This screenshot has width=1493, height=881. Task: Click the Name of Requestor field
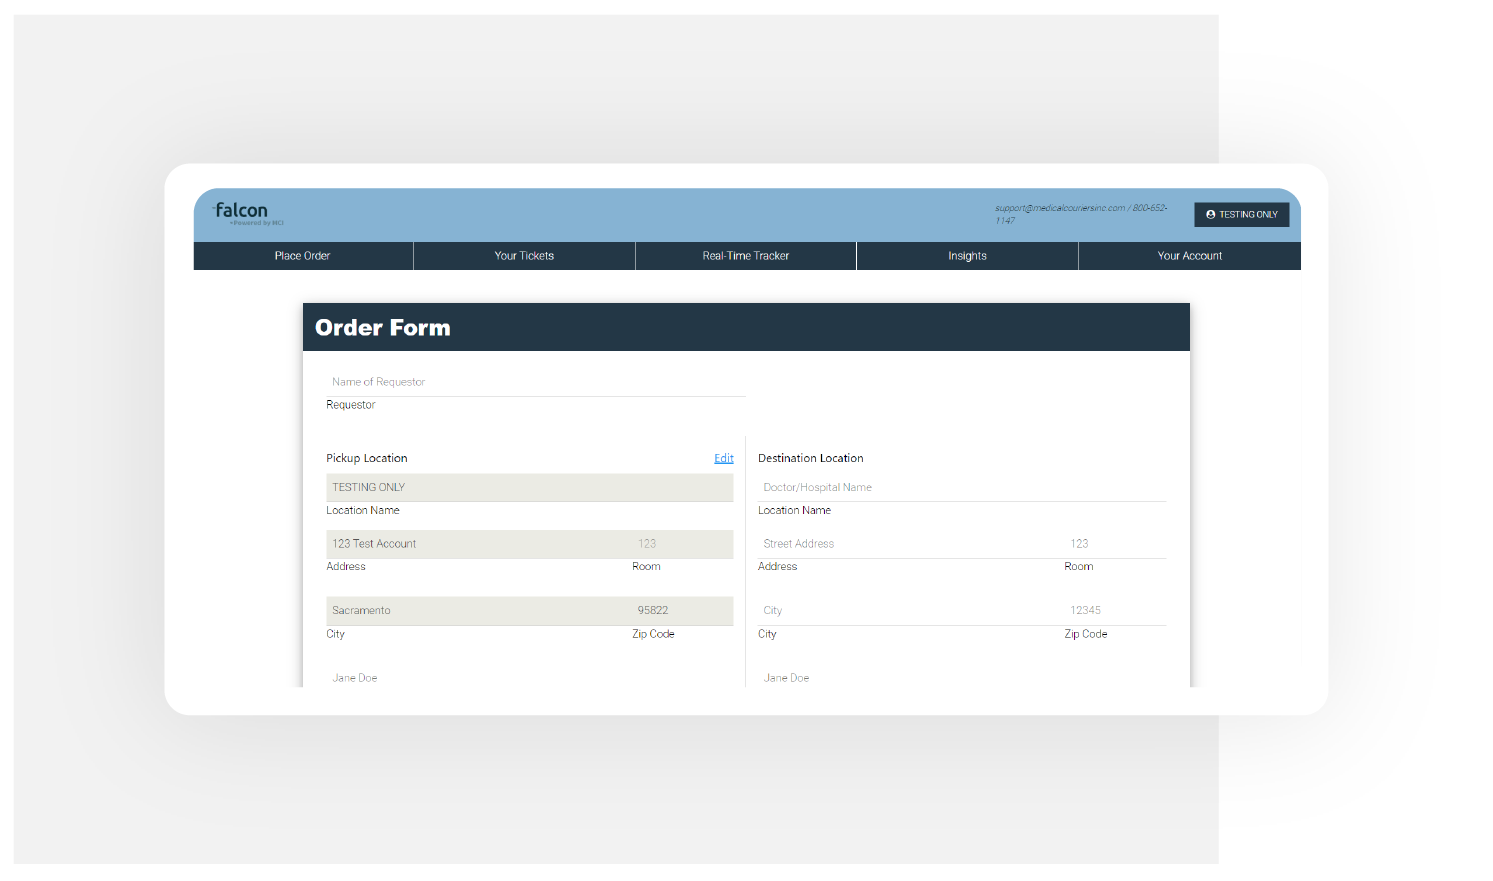[x=535, y=382]
